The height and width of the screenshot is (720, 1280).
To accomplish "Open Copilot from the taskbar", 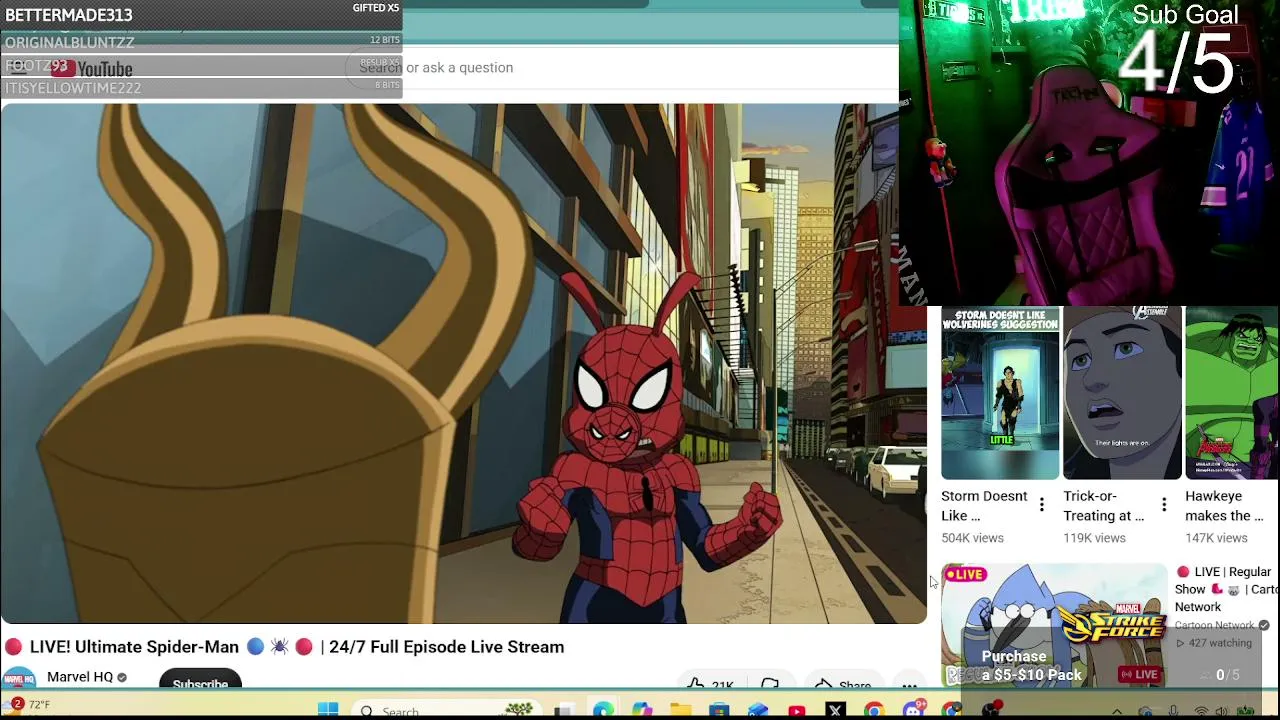I will (641, 710).
